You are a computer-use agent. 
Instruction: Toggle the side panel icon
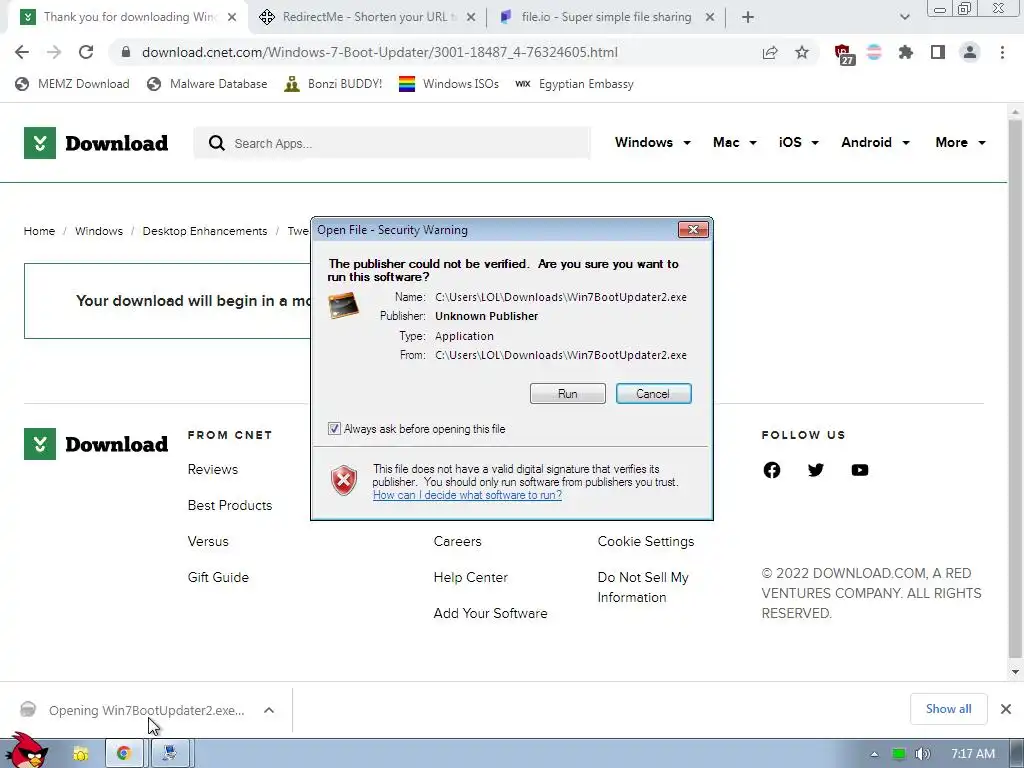(938, 52)
